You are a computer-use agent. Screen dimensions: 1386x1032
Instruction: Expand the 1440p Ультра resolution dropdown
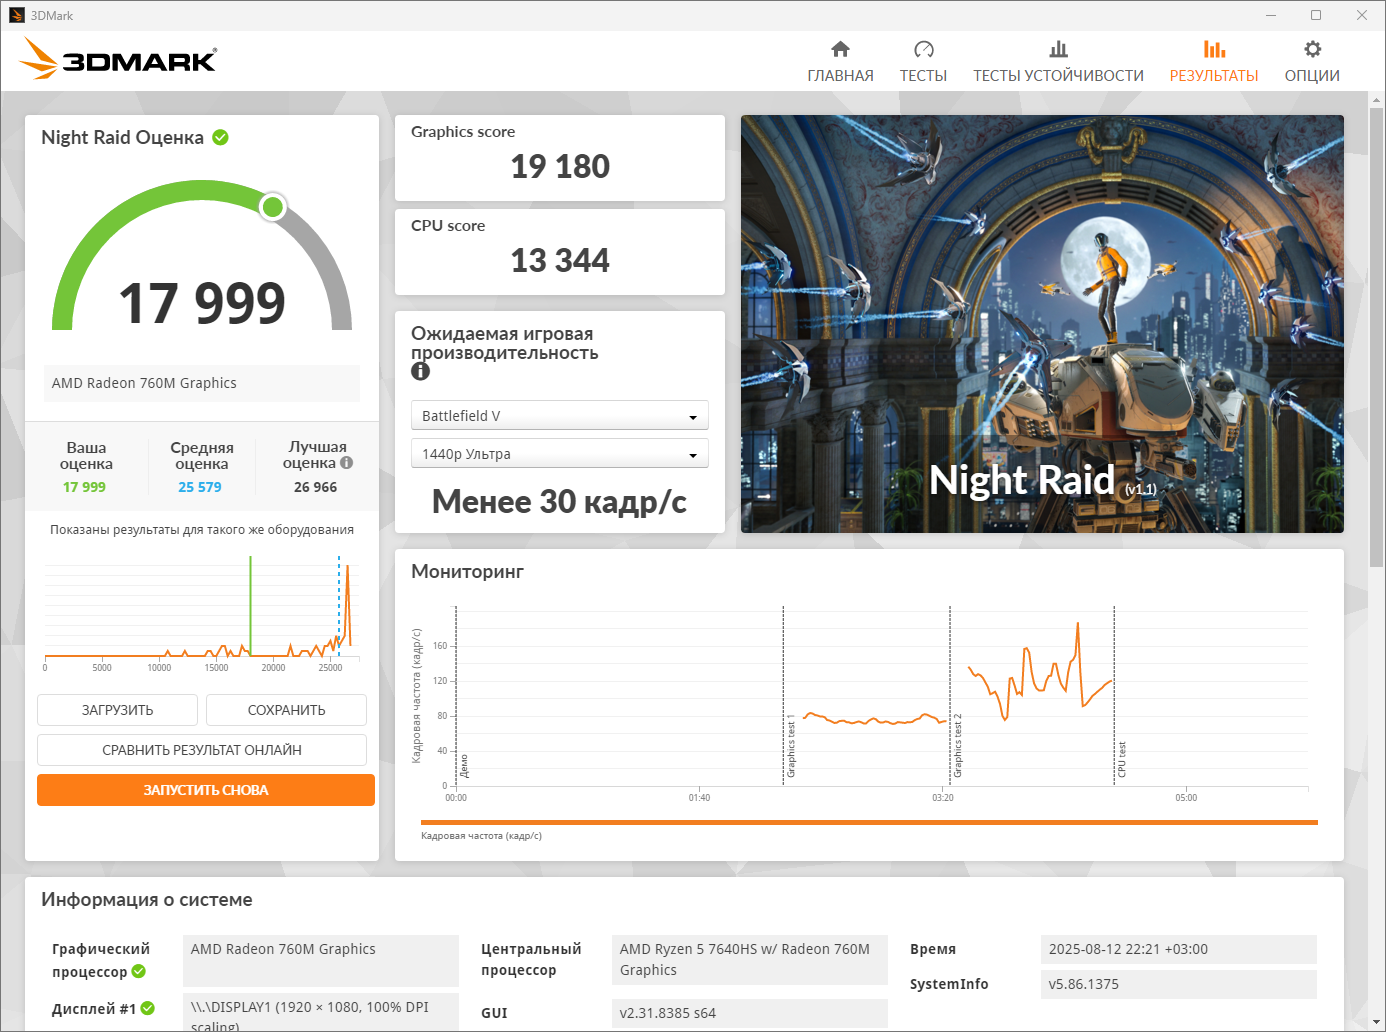(559, 454)
